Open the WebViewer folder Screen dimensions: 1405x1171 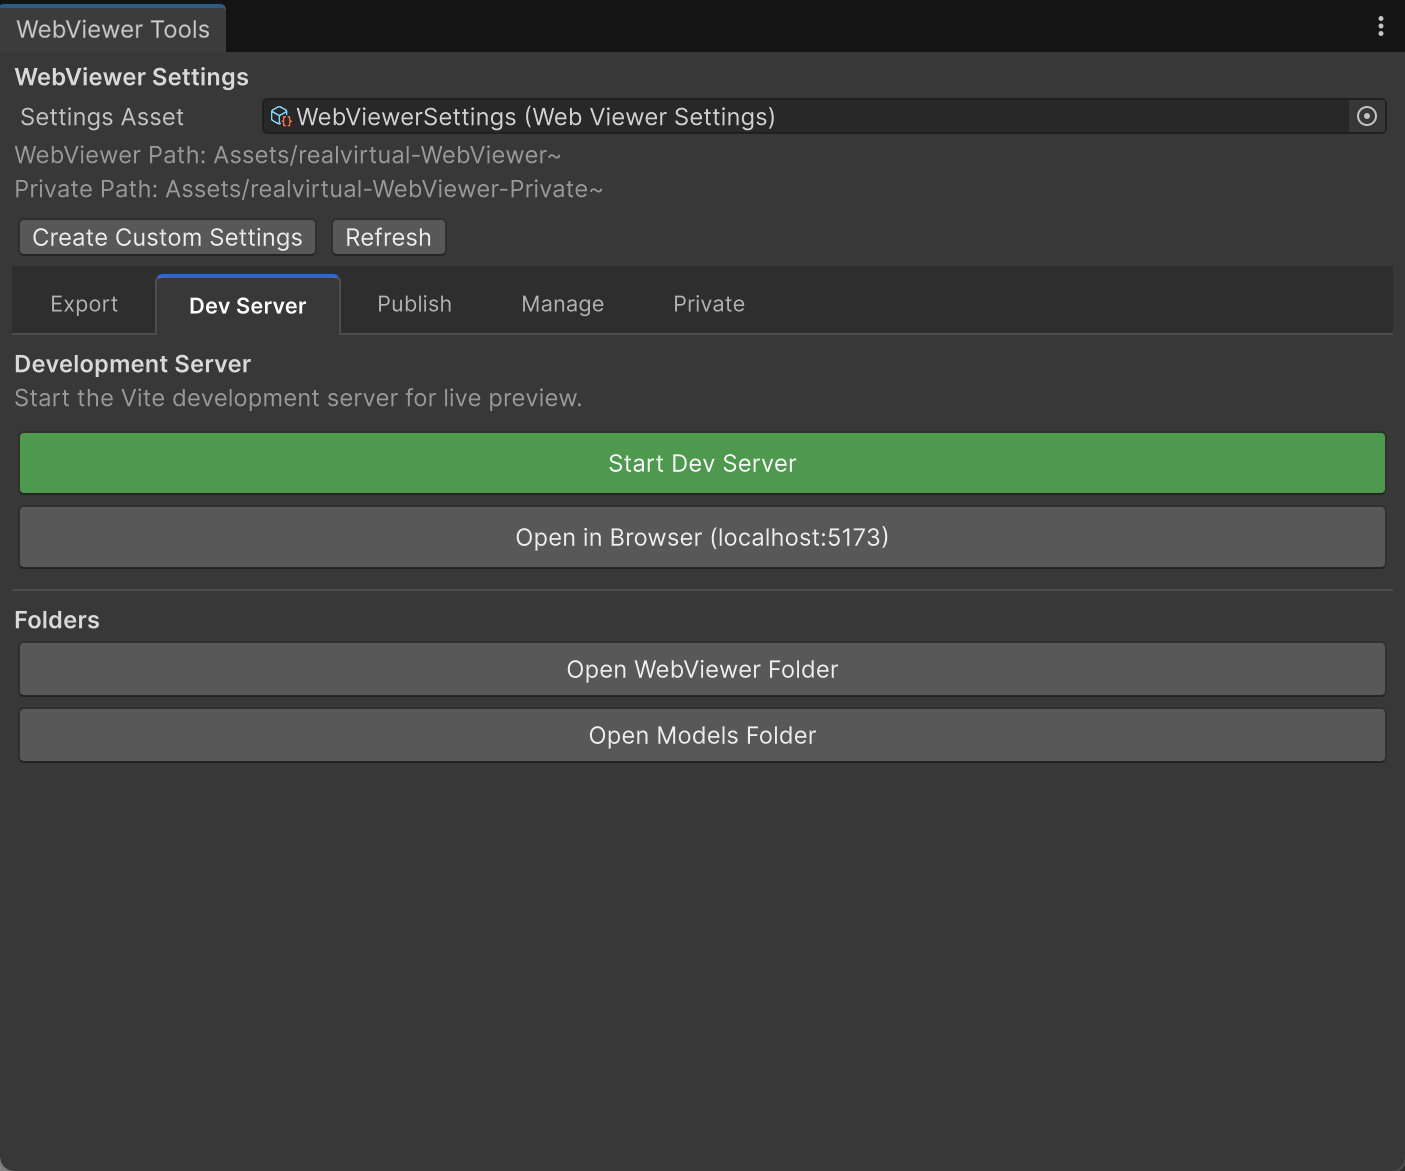(x=702, y=669)
